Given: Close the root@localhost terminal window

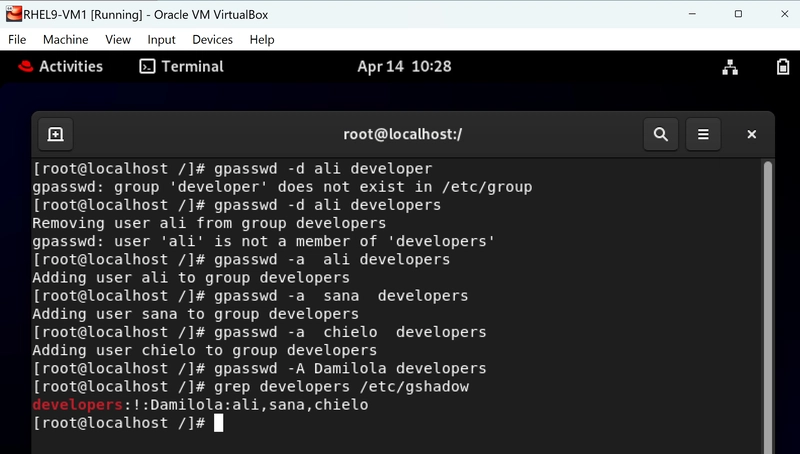Looking at the screenshot, I should coord(752,134).
